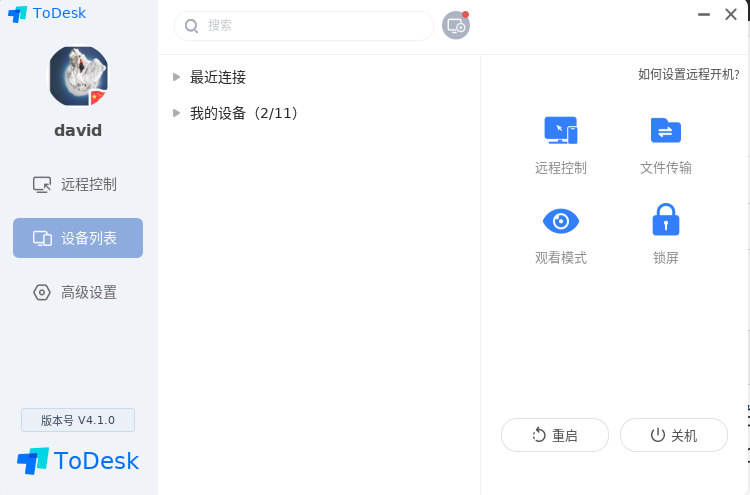Click the ToDesk logo in title bar
Screen dimensions: 750x495
pyautogui.click(x=18, y=14)
